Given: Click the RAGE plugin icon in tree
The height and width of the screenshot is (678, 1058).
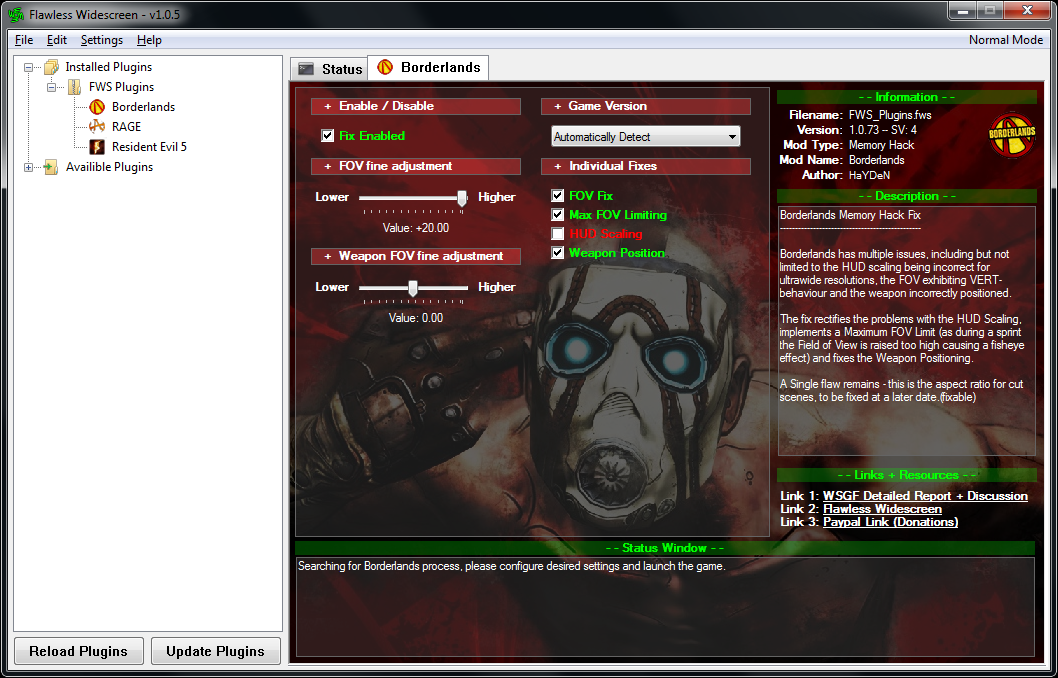Looking at the screenshot, I should 97,127.
